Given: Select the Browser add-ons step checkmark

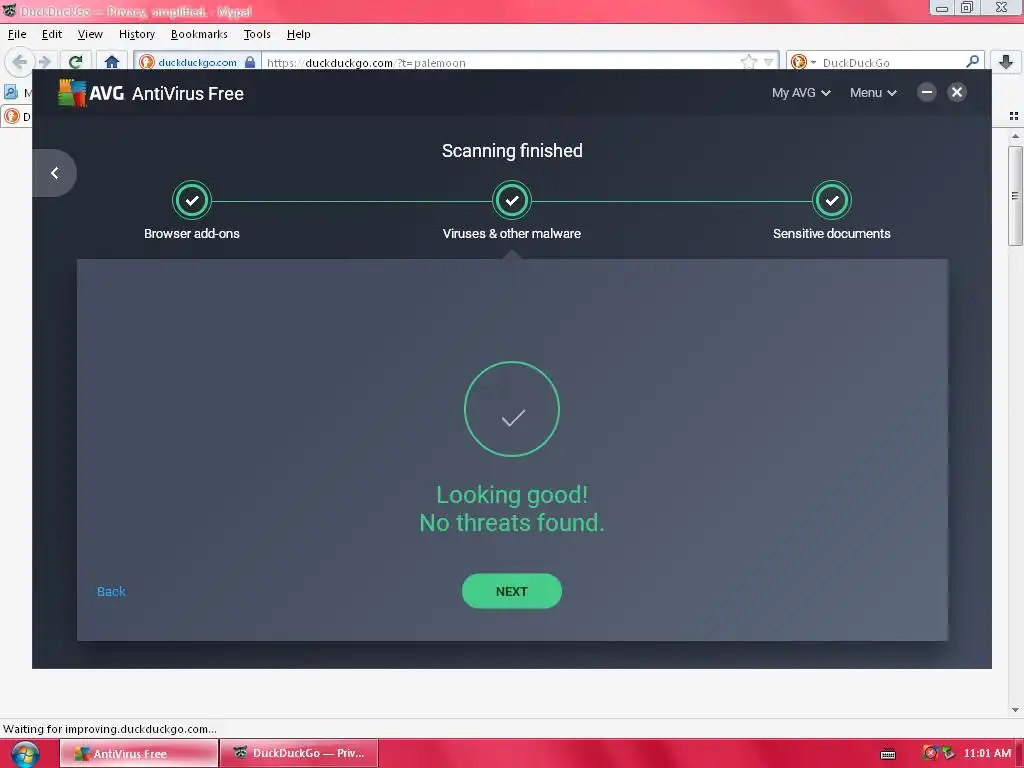Looking at the screenshot, I should [x=191, y=200].
